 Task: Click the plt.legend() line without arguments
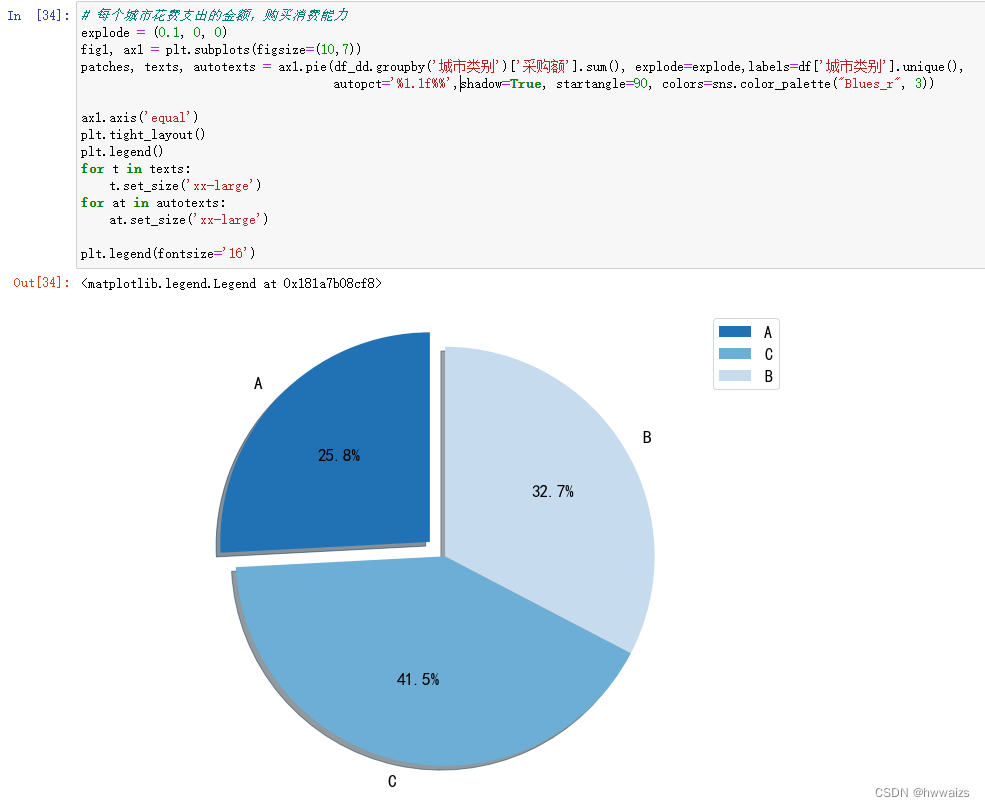(x=122, y=151)
